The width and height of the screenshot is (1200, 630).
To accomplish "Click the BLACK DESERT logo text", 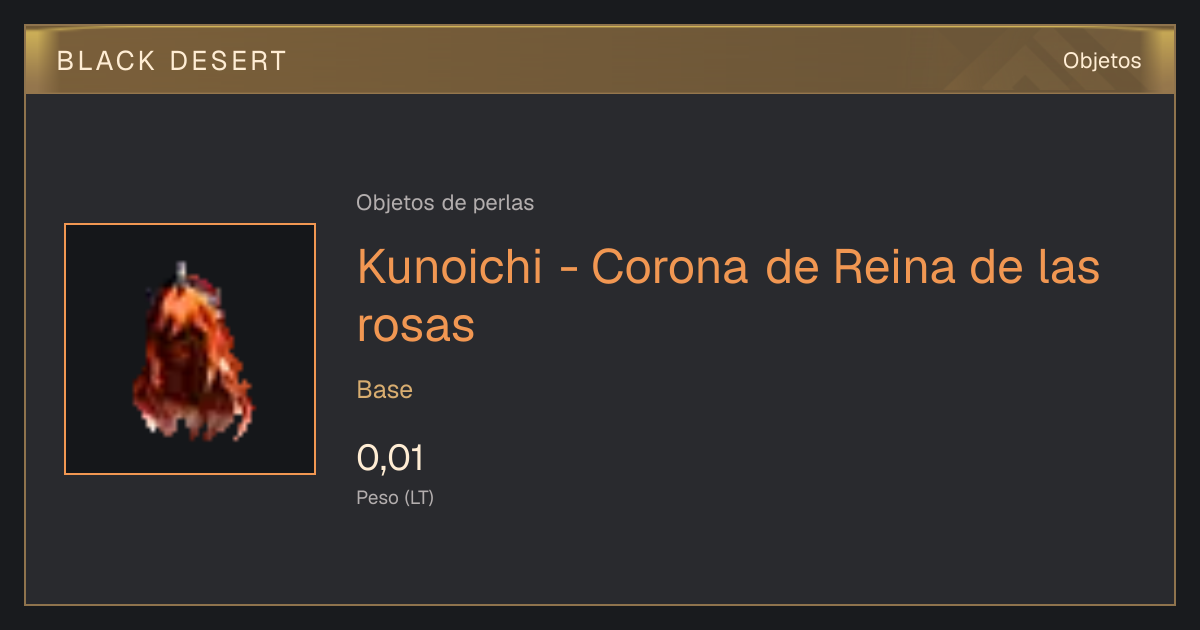I will 172,61.
